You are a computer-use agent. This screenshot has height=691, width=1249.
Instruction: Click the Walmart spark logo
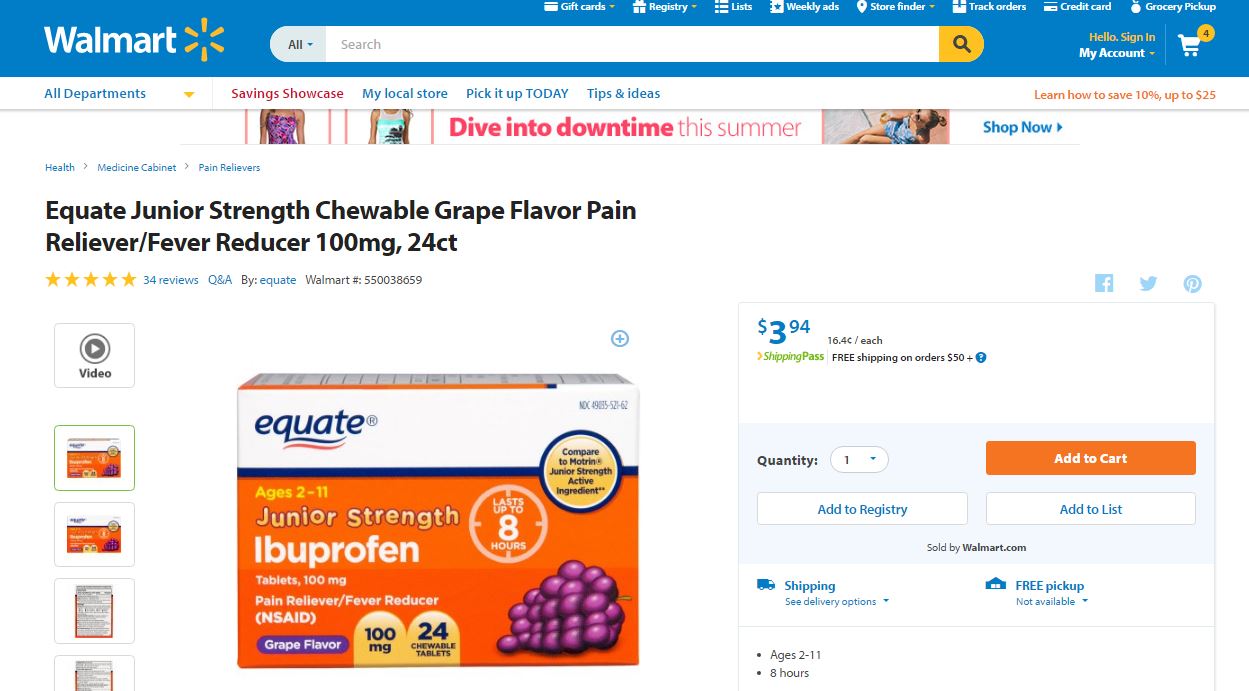coord(205,40)
